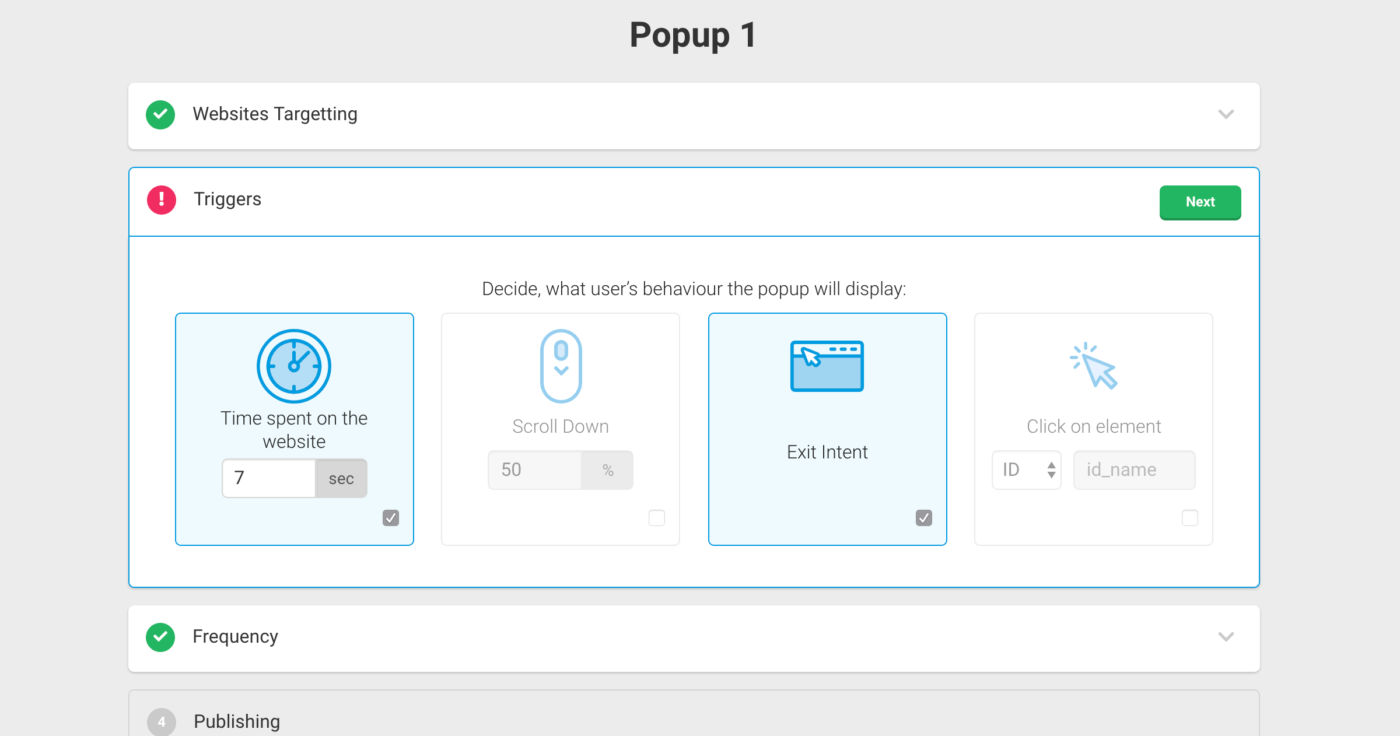This screenshot has height=736, width=1400.
Task: Click the seconds input field showing 7
Action: 269,478
